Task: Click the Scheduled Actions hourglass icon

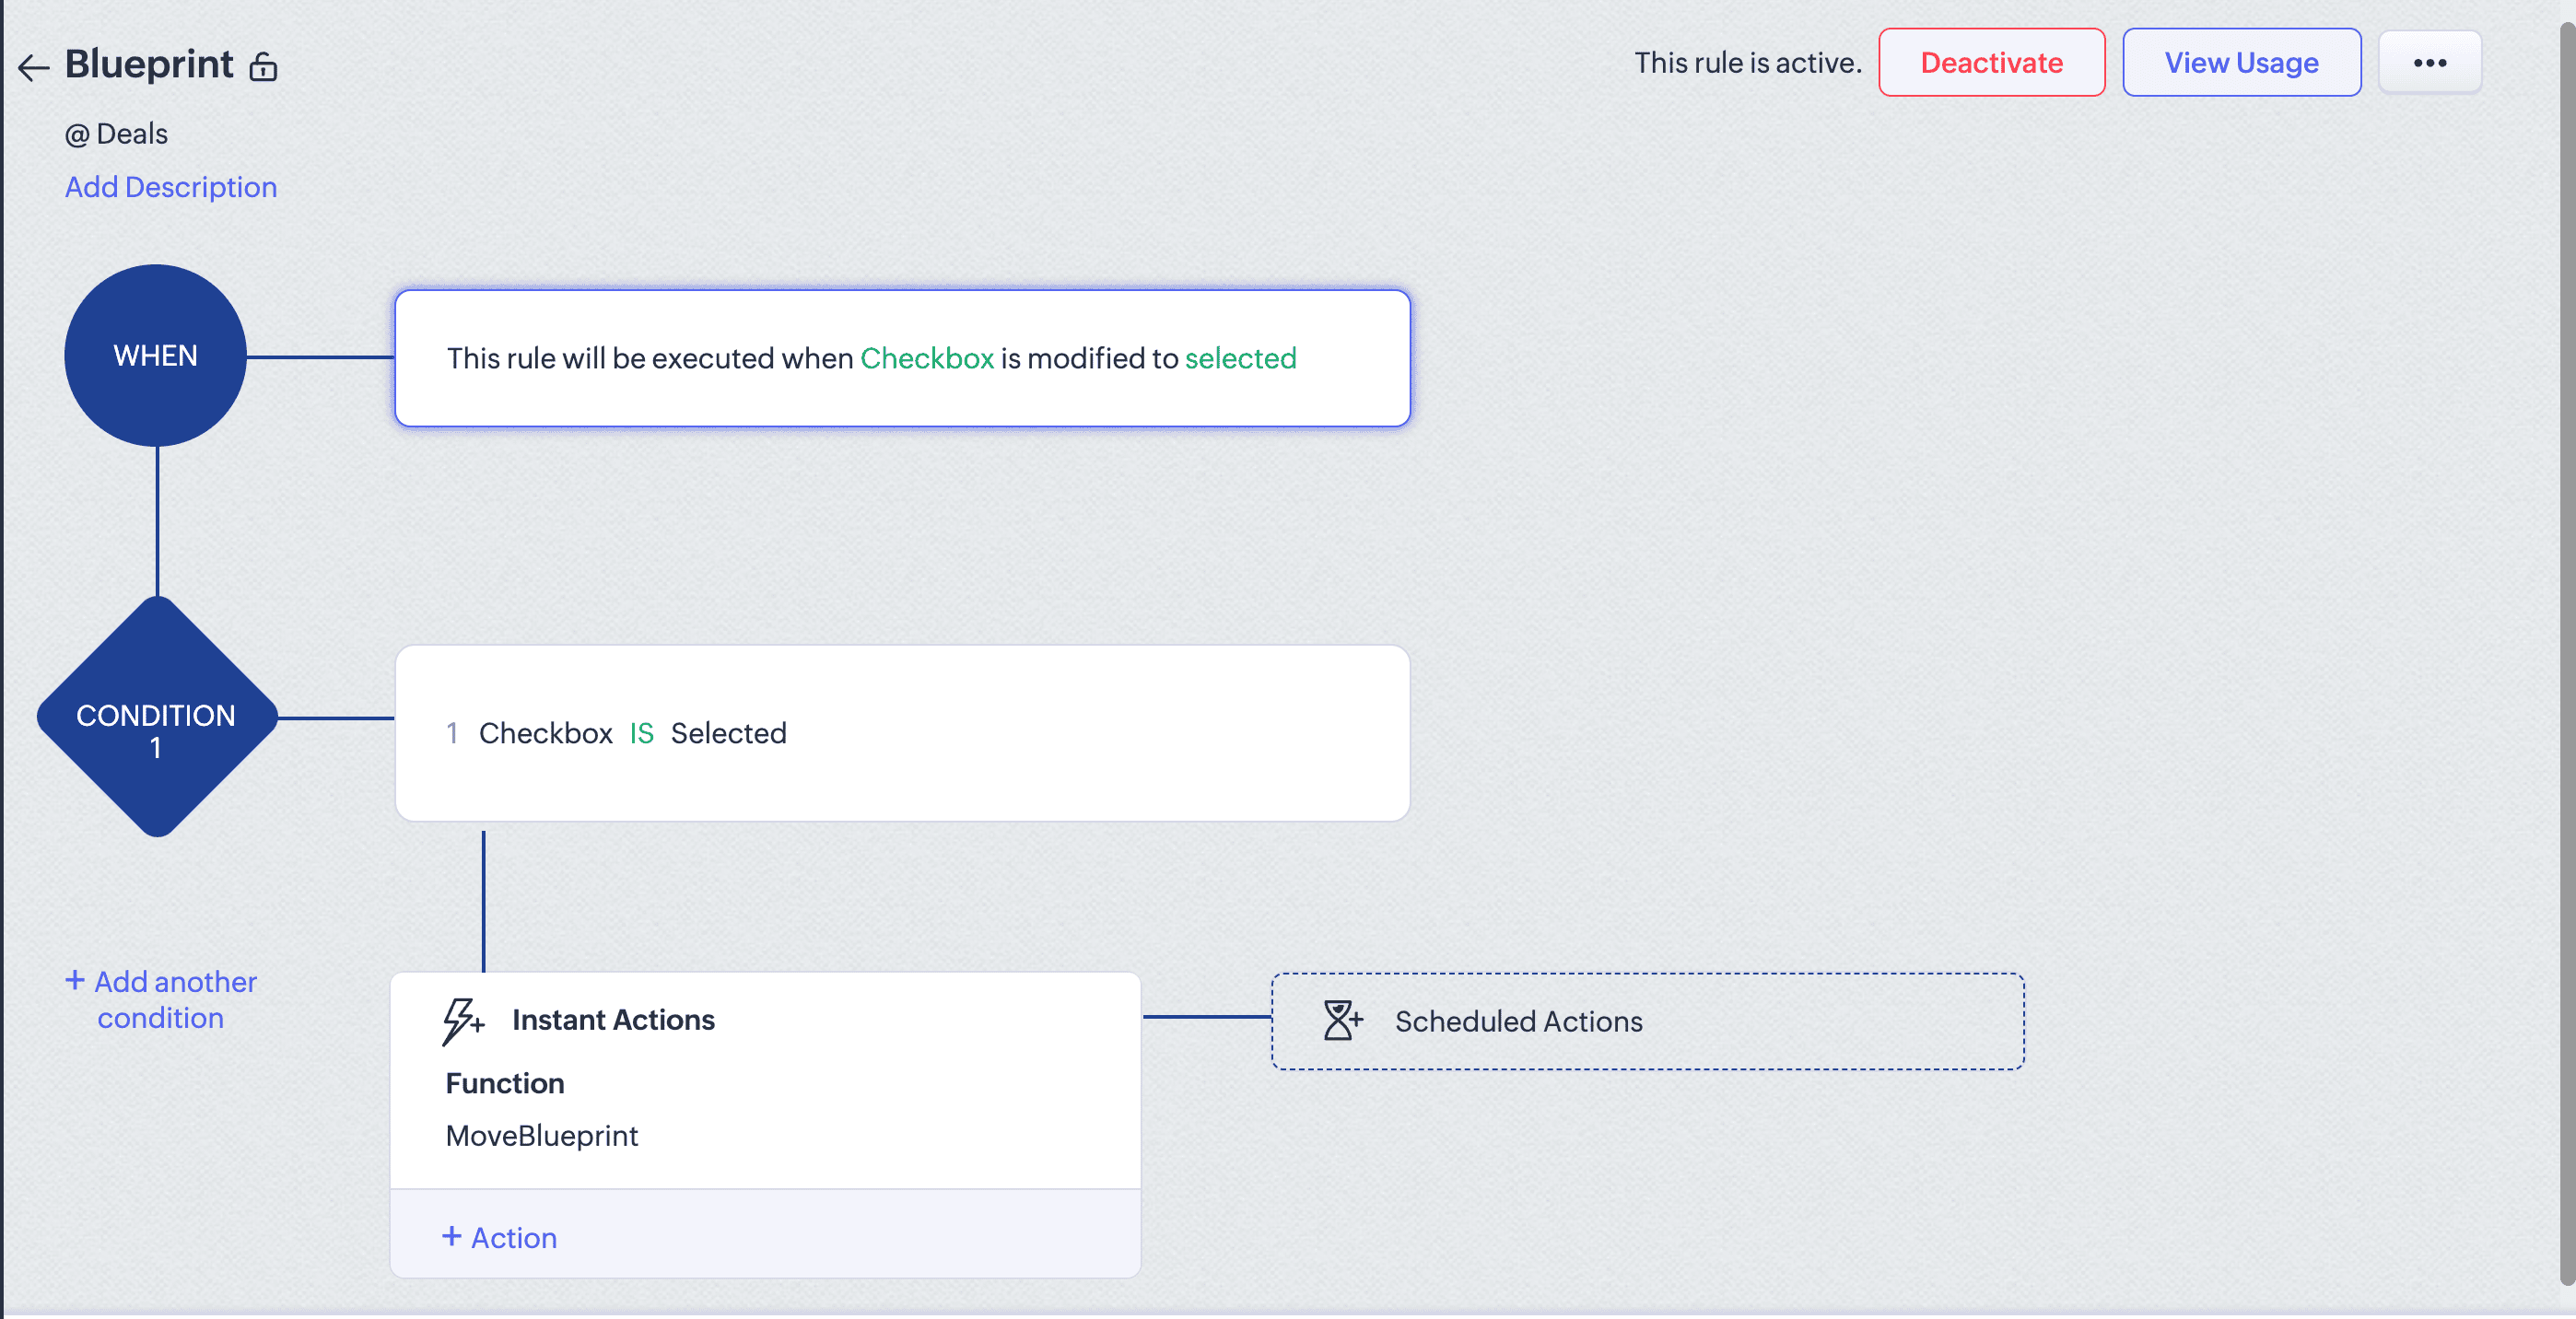Action: [1341, 1020]
